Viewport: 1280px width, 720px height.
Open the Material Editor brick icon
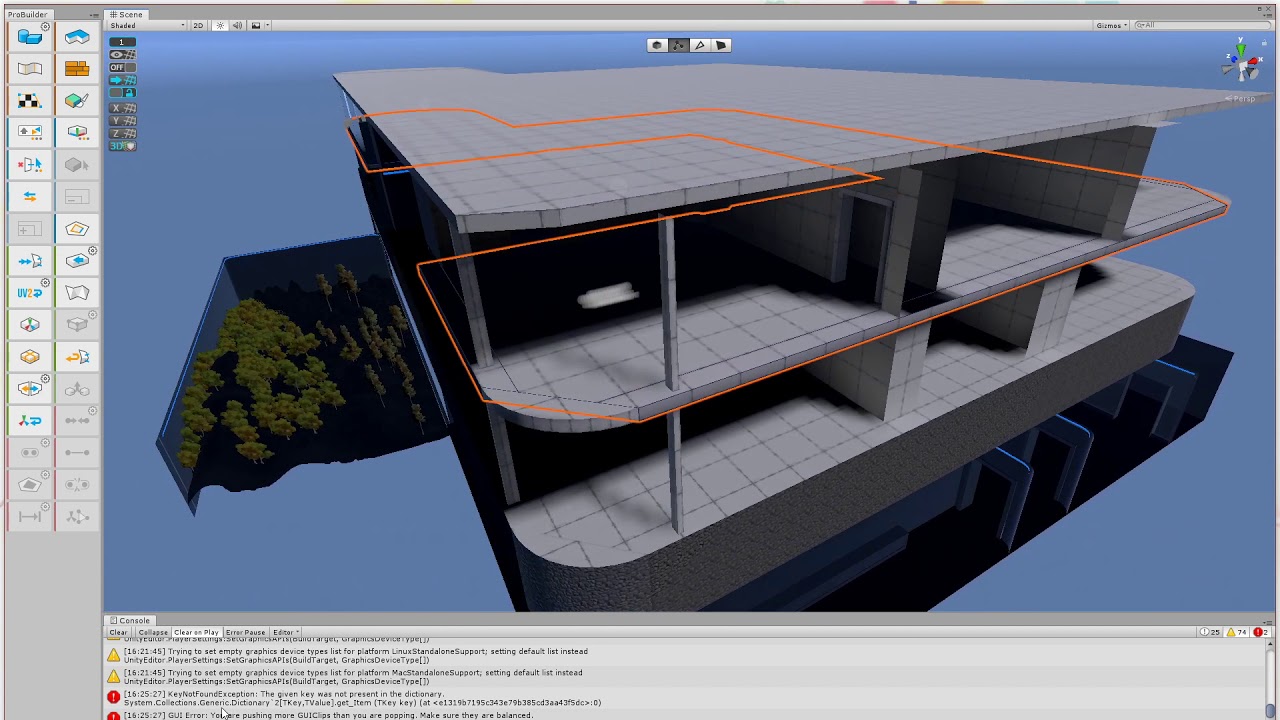click(77, 69)
